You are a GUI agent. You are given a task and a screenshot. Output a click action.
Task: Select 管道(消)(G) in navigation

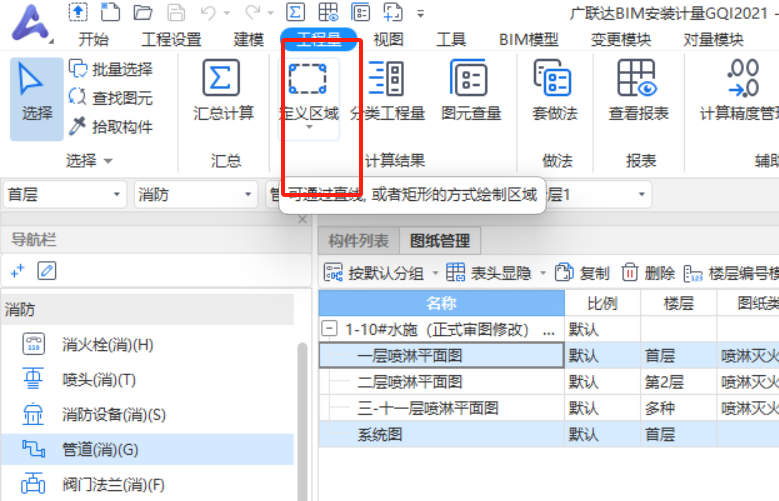click(148, 449)
